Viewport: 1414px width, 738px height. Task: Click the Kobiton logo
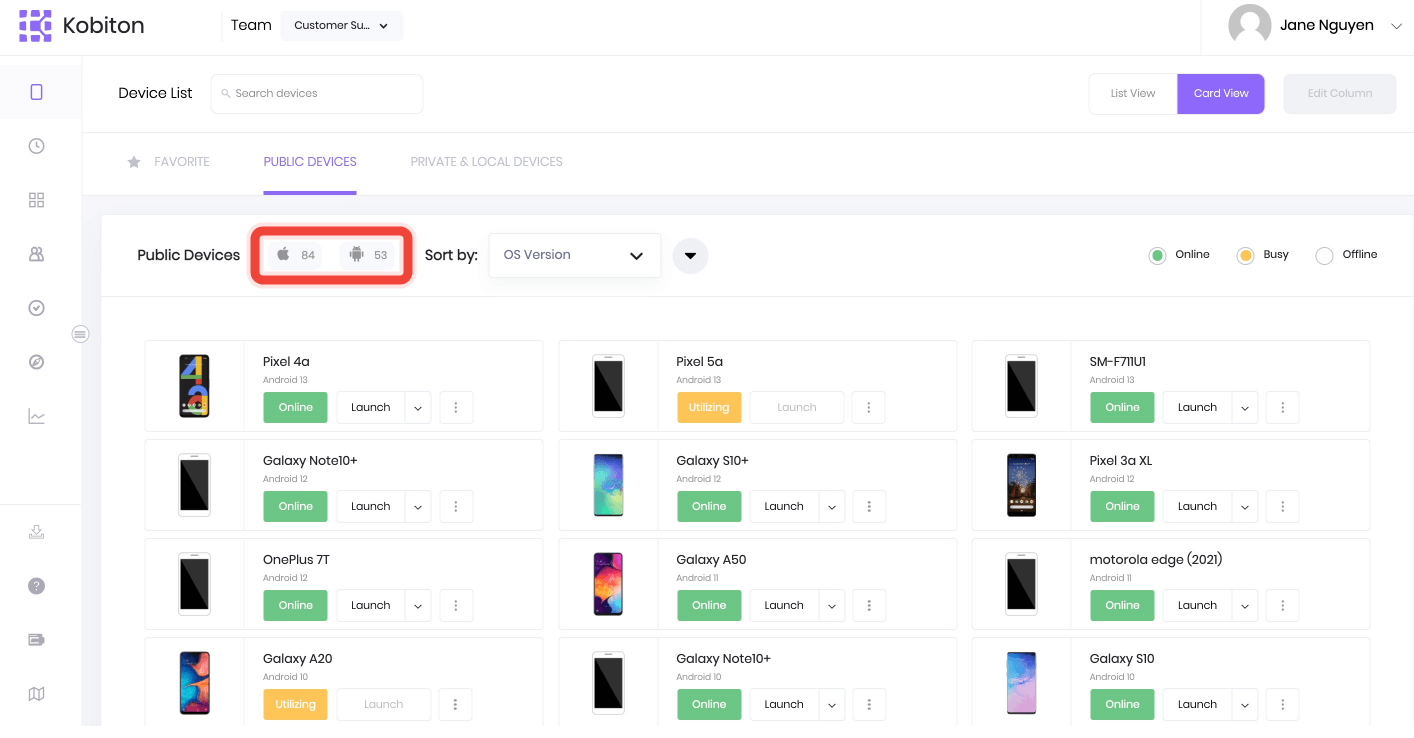click(x=82, y=26)
